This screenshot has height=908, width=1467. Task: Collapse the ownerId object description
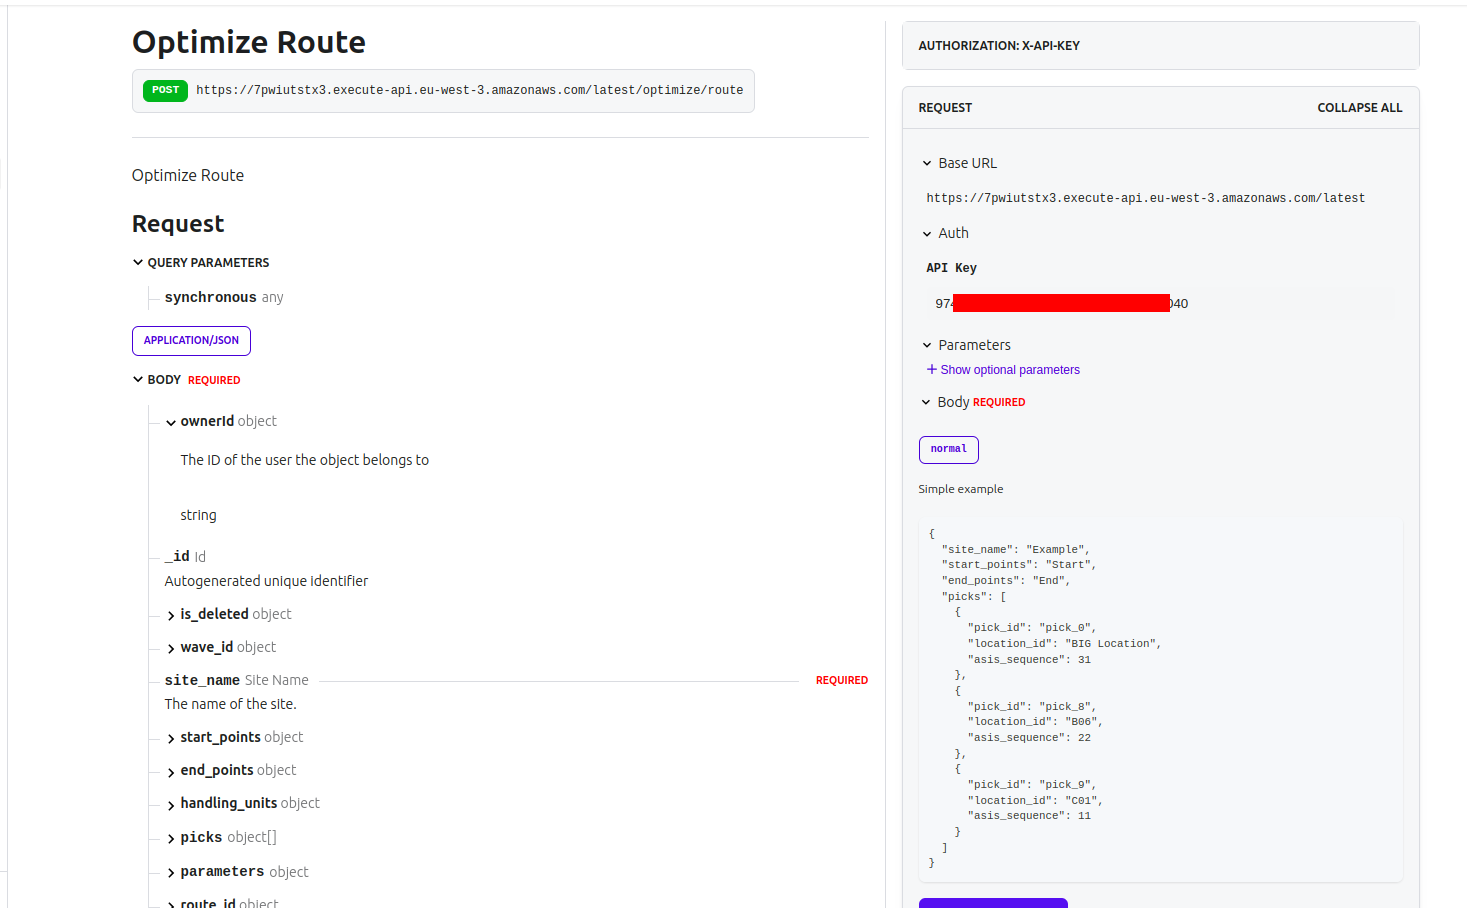pos(170,421)
